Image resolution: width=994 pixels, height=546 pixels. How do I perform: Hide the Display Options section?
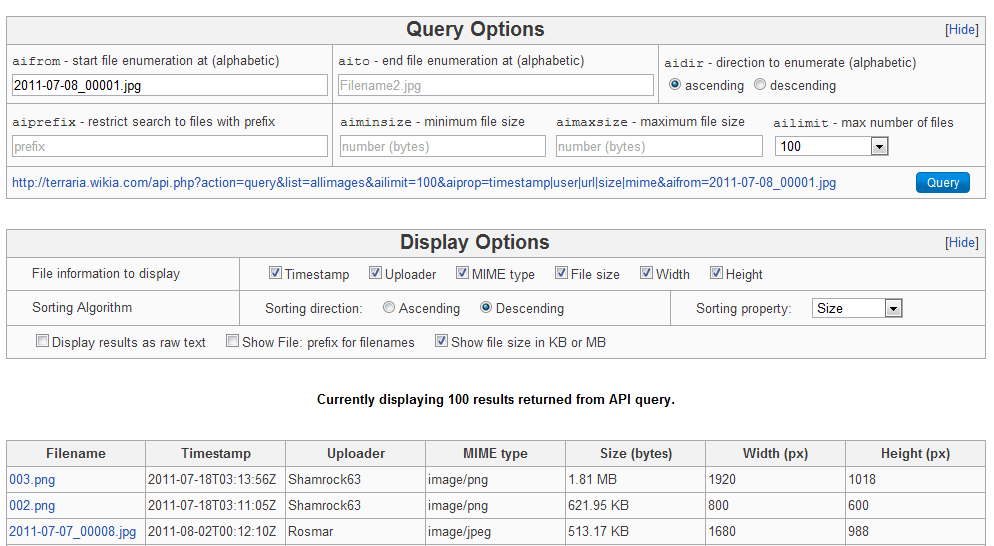click(x=962, y=243)
